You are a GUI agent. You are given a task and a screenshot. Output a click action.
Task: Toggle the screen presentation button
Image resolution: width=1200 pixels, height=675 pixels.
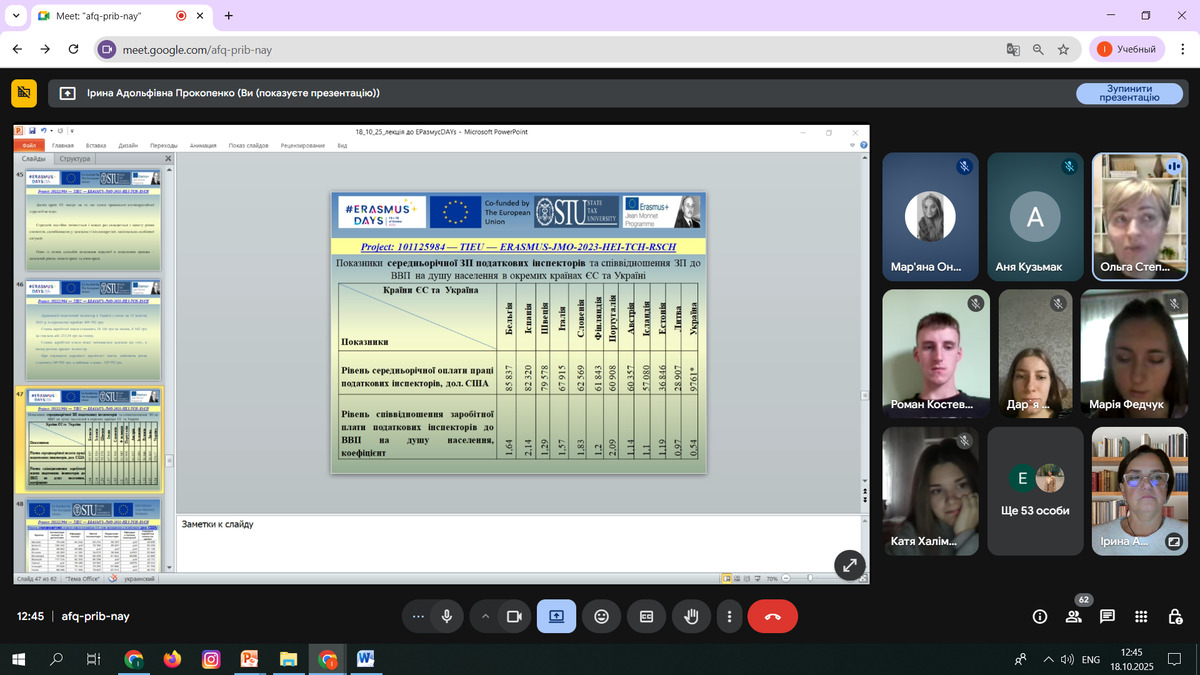[x=556, y=617]
